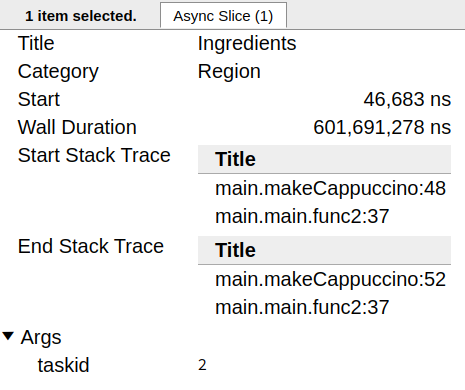The image size is (465, 390).
Task: Collapse the Args disclosure triangle
Action: pyautogui.click(x=8, y=336)
